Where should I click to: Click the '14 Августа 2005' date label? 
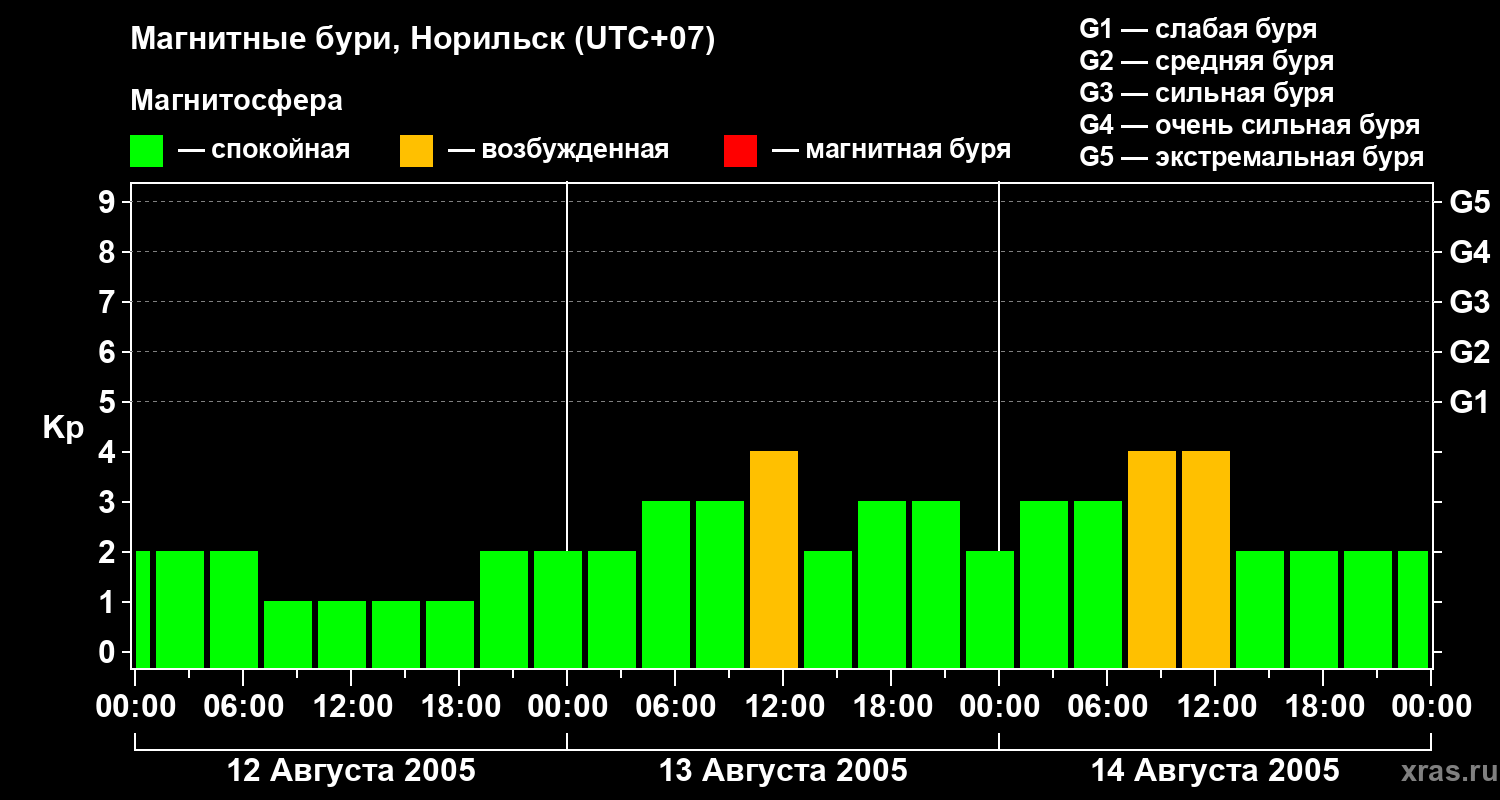[x=1215, y=771]
